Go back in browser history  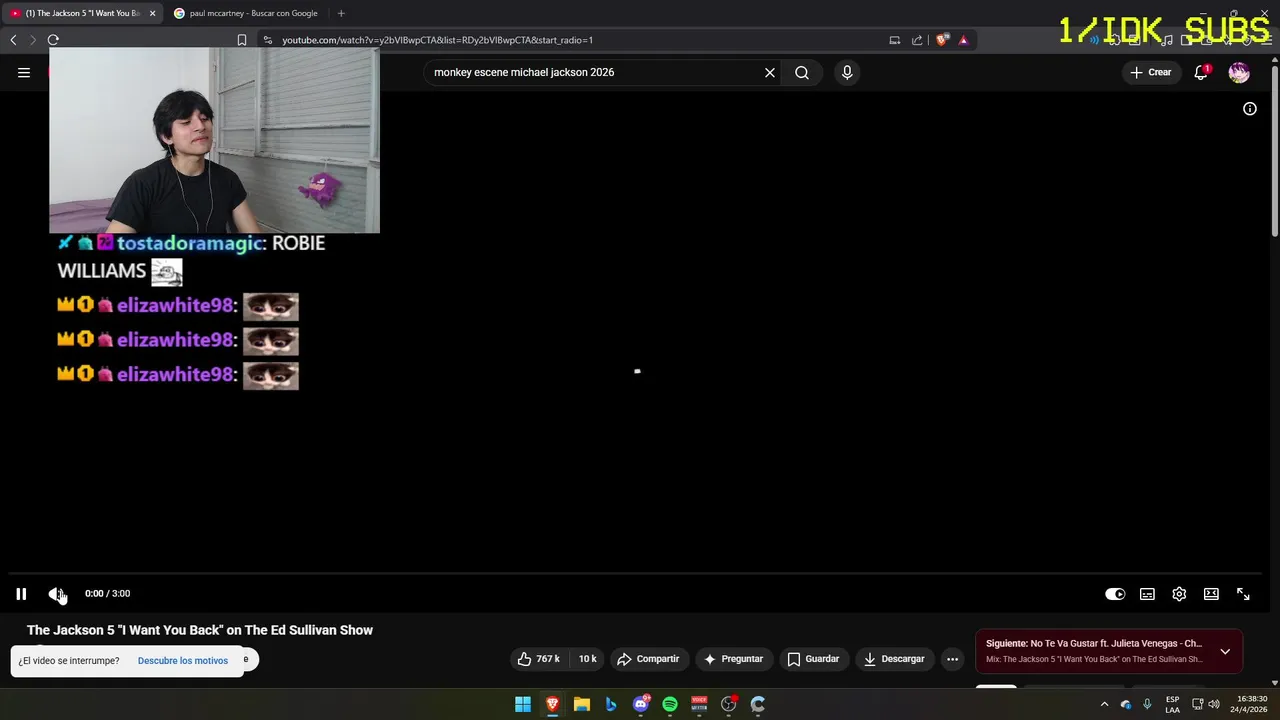click(x=13, y=40)
